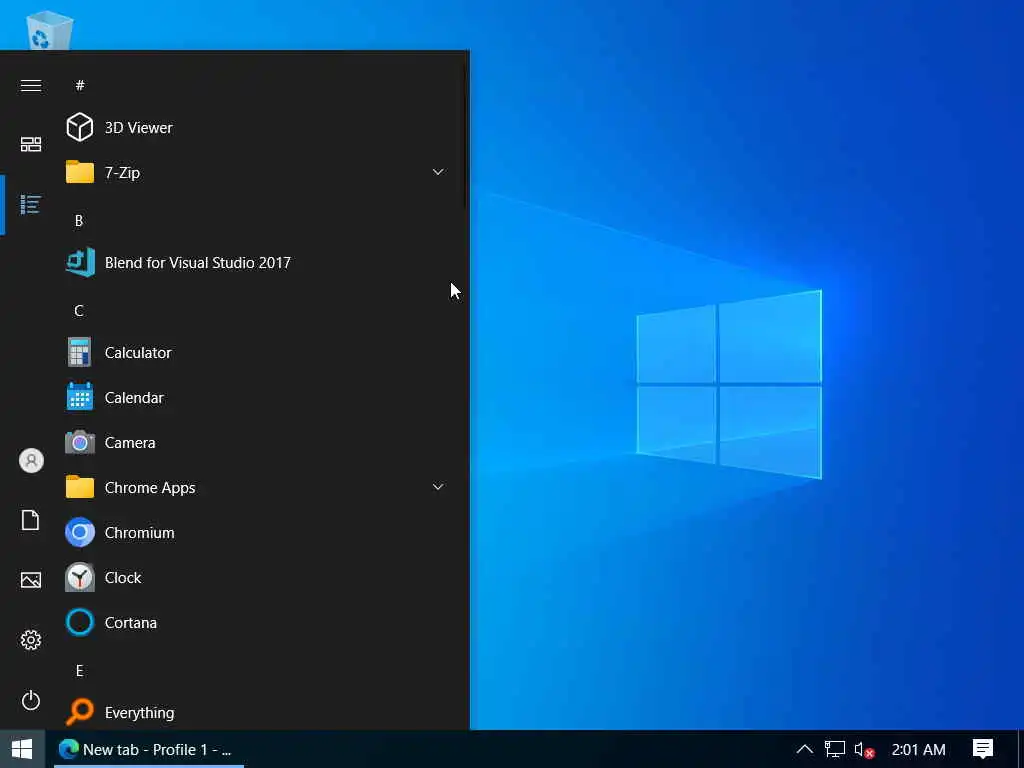Click 'Blend for Visual Studio 2017' text

point(197,263)
